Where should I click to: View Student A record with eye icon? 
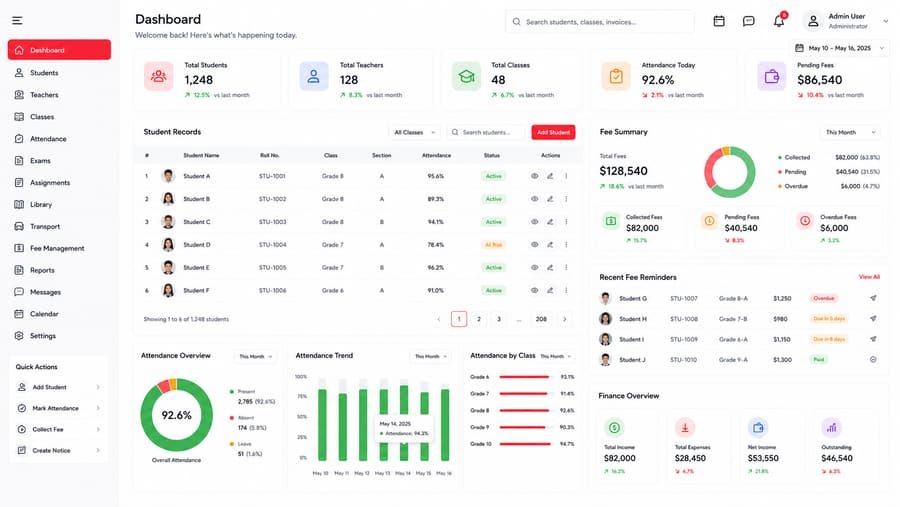(x=534, y=176)
